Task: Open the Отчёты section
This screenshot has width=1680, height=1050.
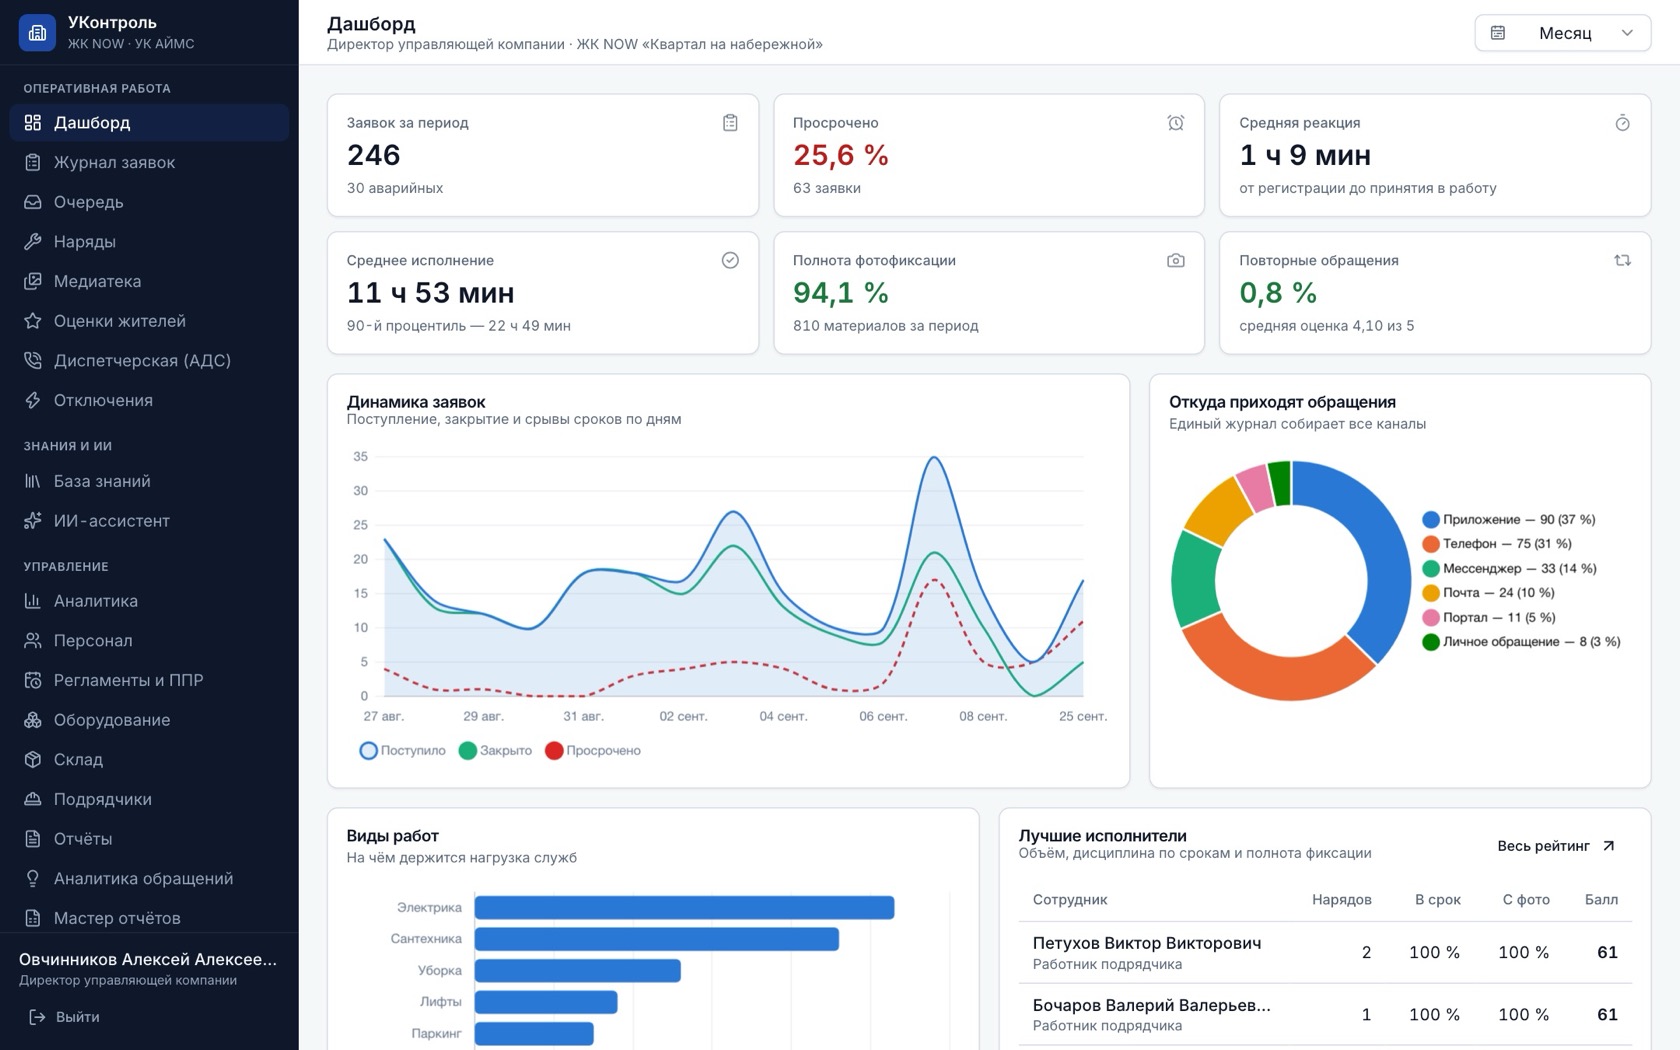Action: [149, 839]
